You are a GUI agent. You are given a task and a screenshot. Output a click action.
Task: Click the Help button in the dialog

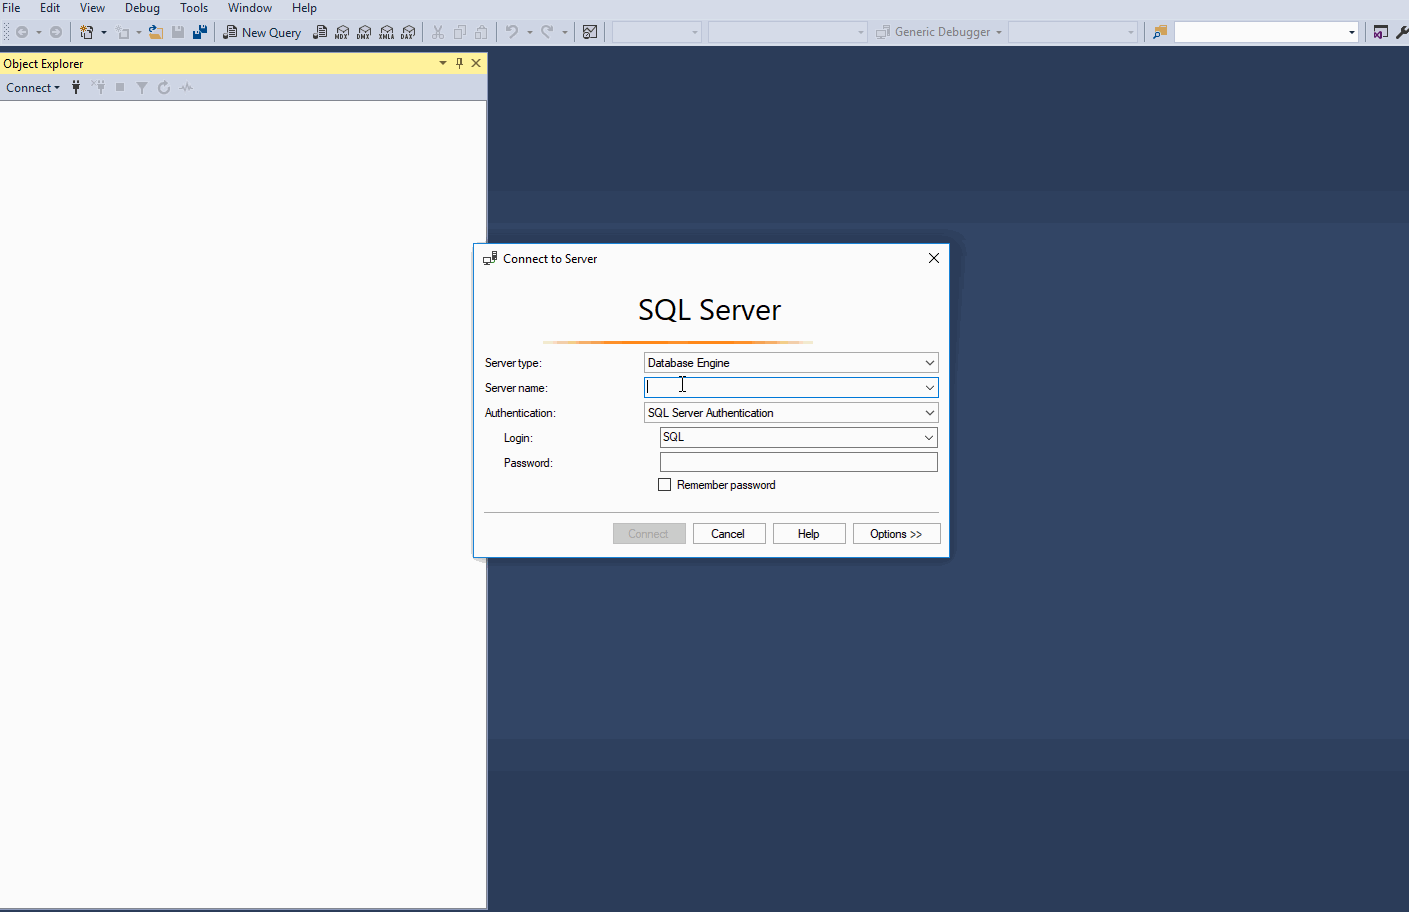click(809, 534)
